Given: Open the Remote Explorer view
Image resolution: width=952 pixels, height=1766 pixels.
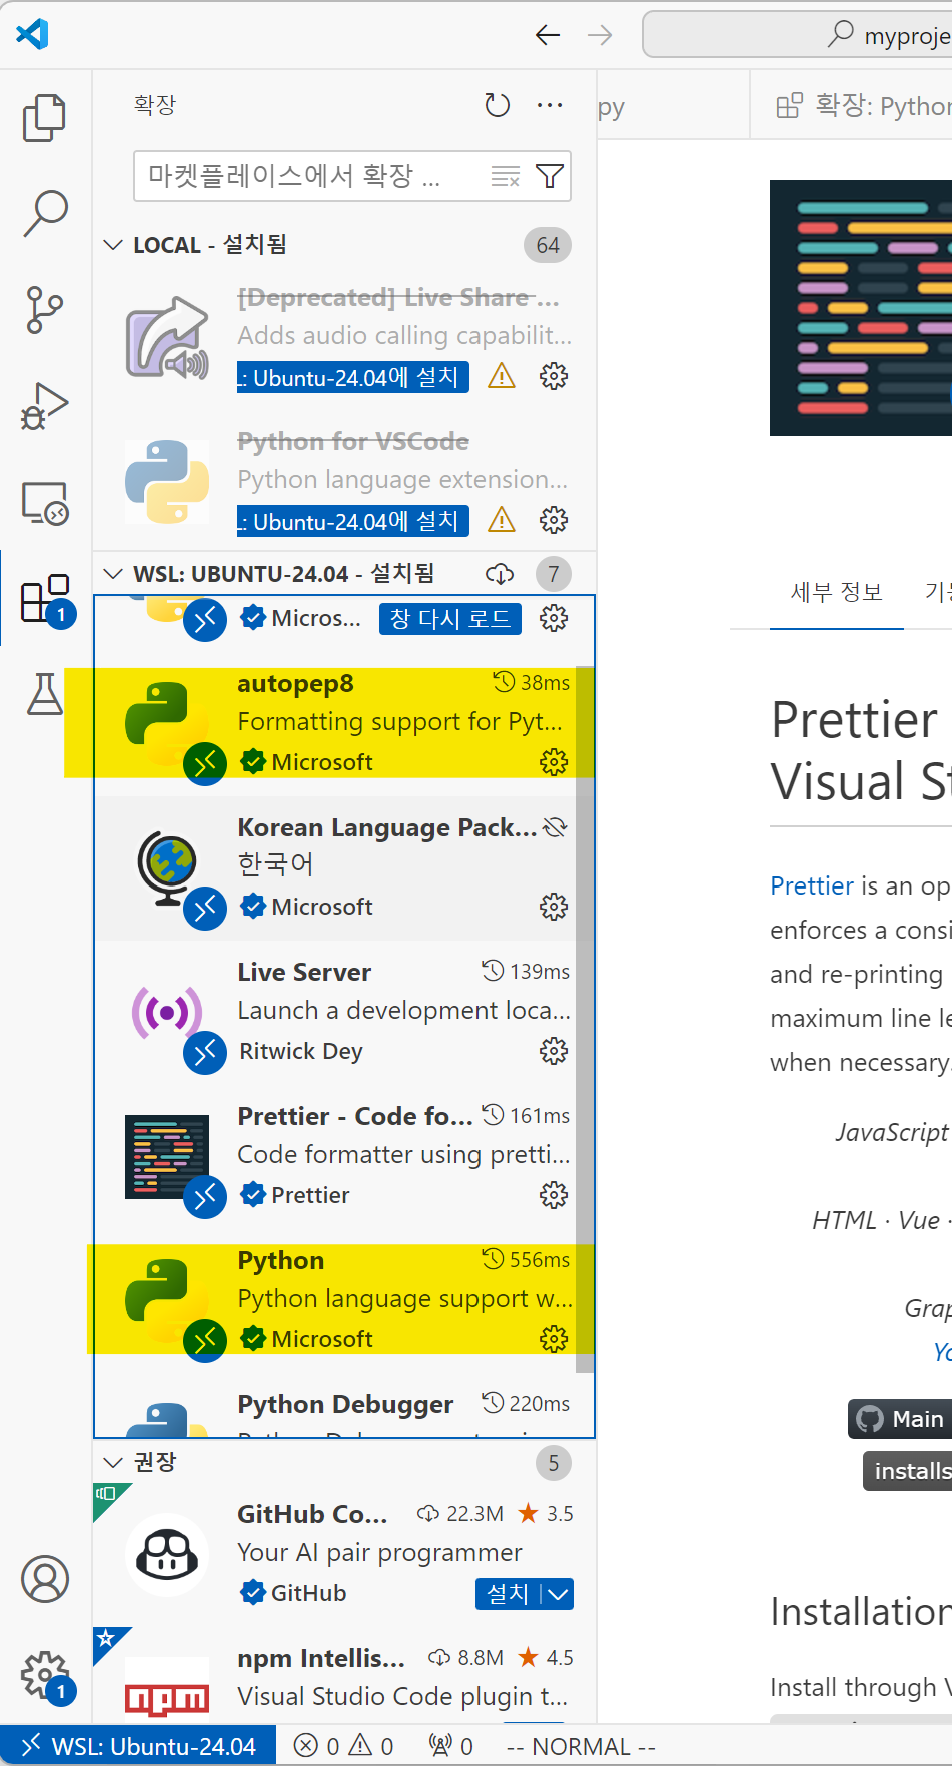Looking at the screenshot, I should tap(44, 503).
